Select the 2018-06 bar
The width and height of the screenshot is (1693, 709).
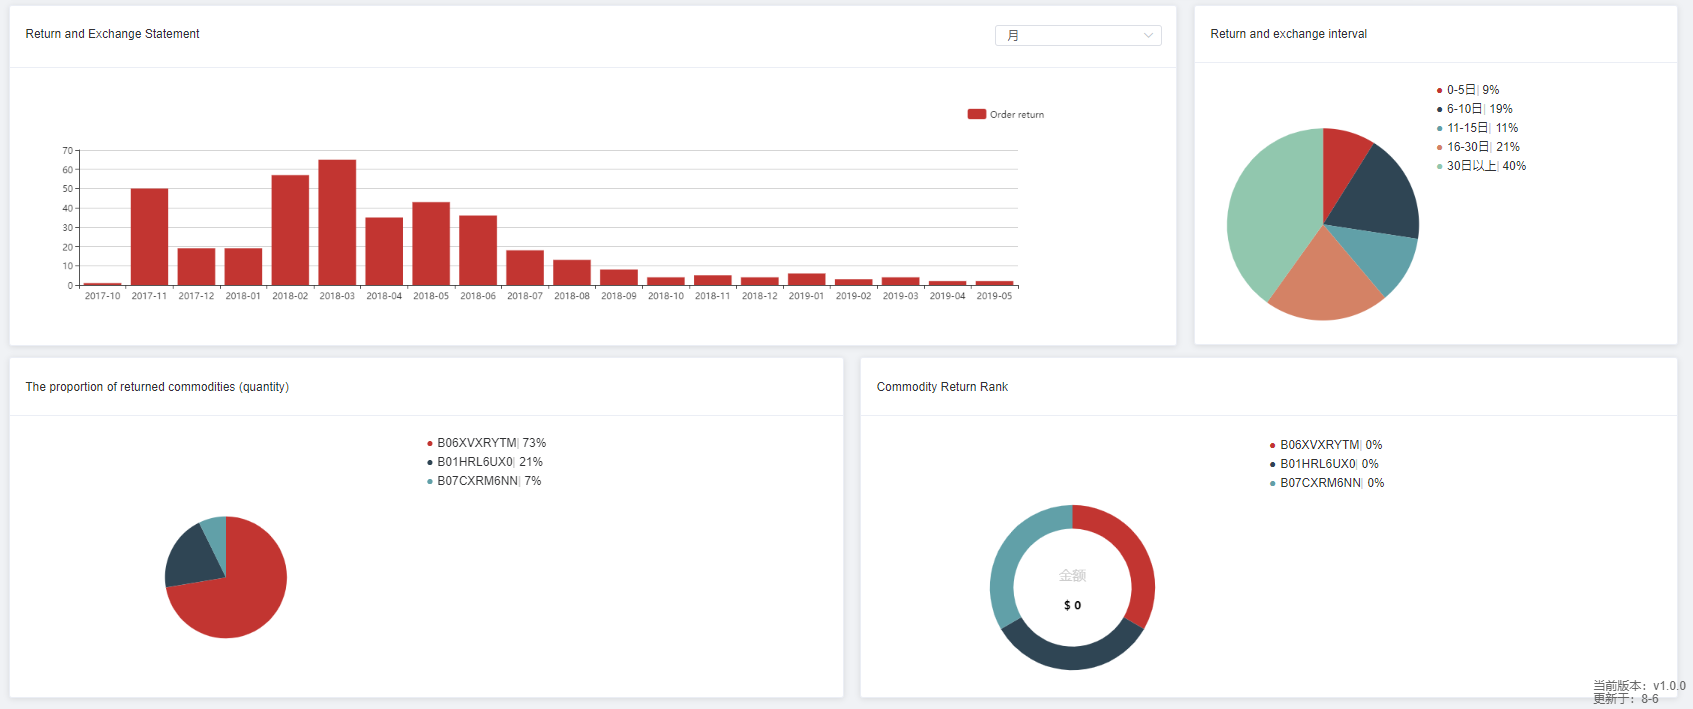point(478,250)
